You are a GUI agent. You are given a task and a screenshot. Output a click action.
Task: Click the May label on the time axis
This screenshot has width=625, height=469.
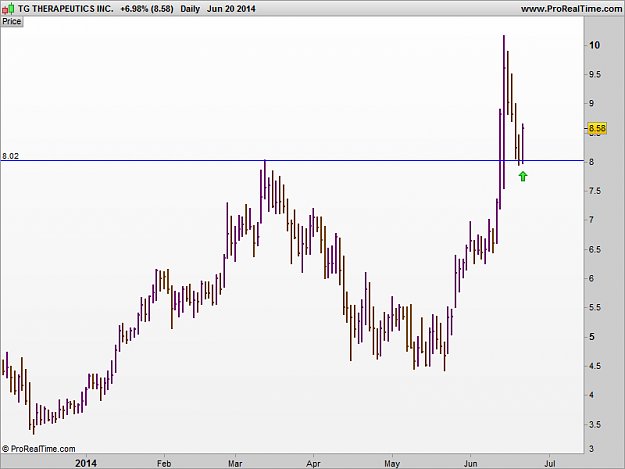tap(392, 463)
